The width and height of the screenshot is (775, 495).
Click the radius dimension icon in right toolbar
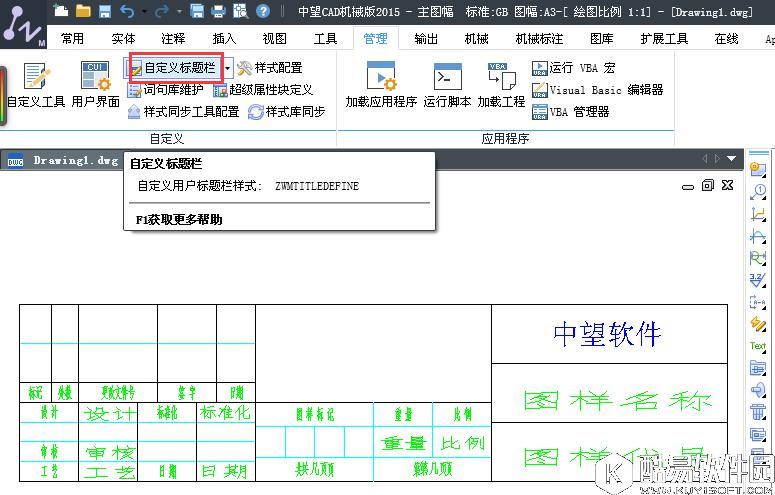pyautogui.click(x=758, y=258)
